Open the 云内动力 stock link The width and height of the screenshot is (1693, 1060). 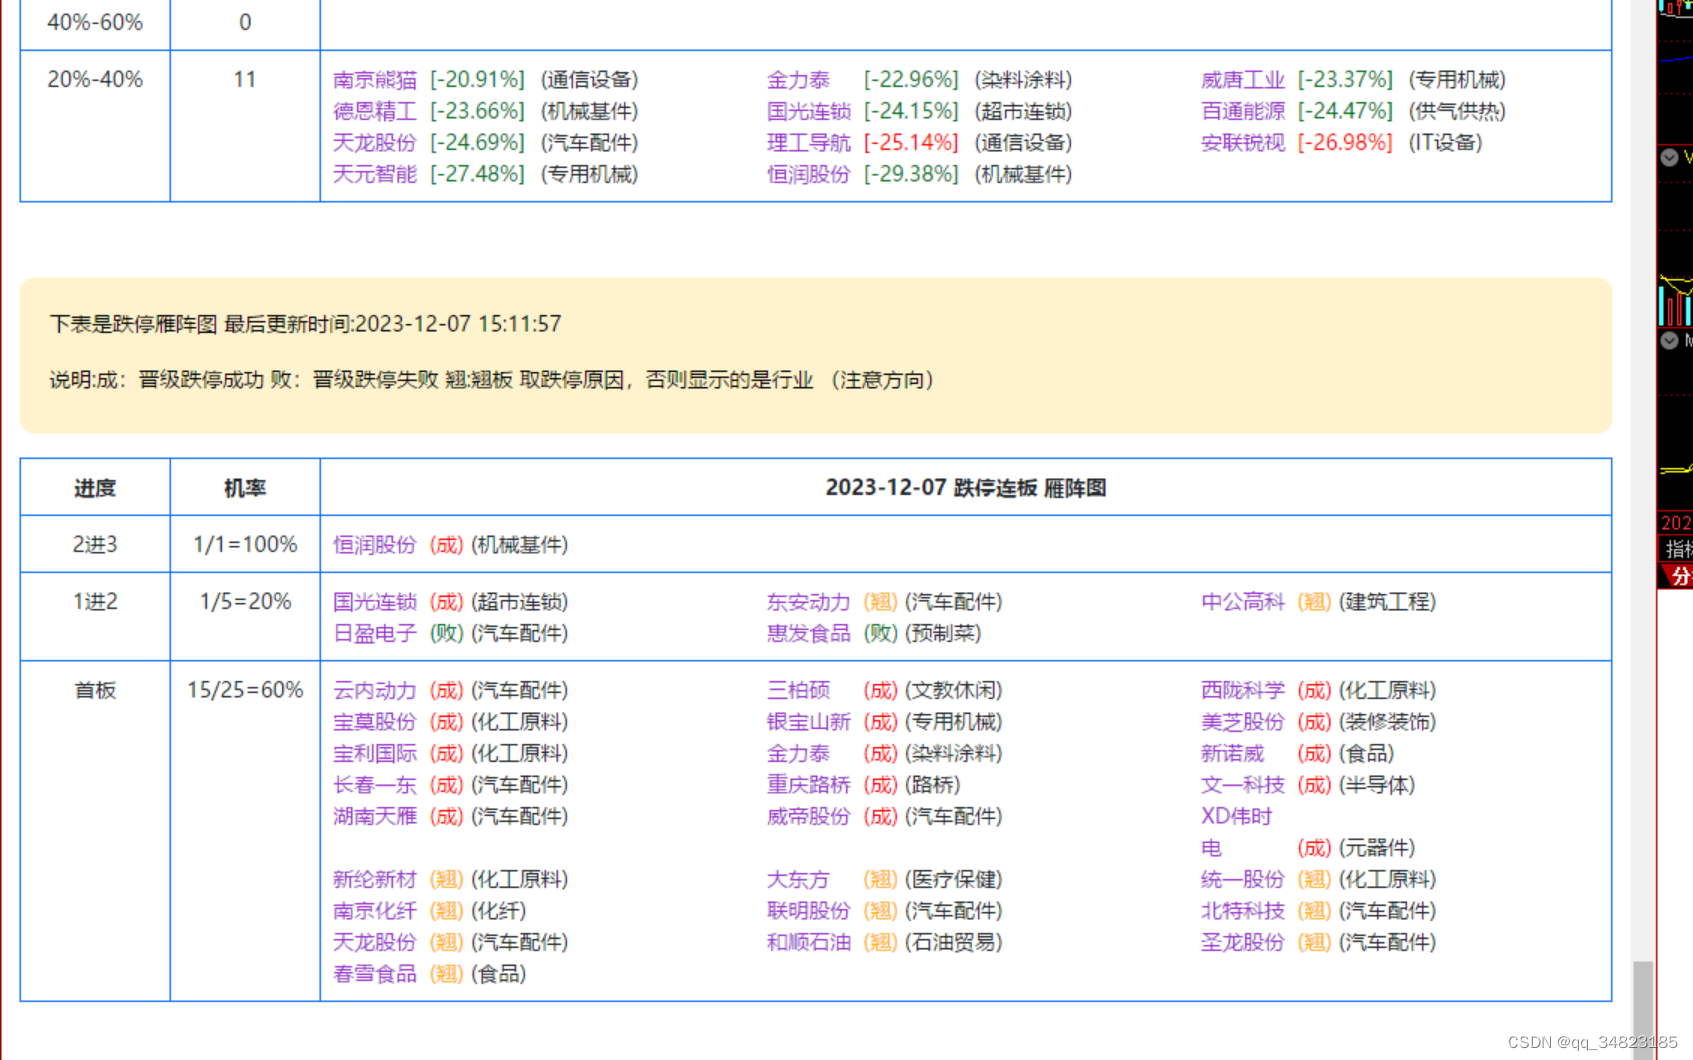click(x=374, y=691)
